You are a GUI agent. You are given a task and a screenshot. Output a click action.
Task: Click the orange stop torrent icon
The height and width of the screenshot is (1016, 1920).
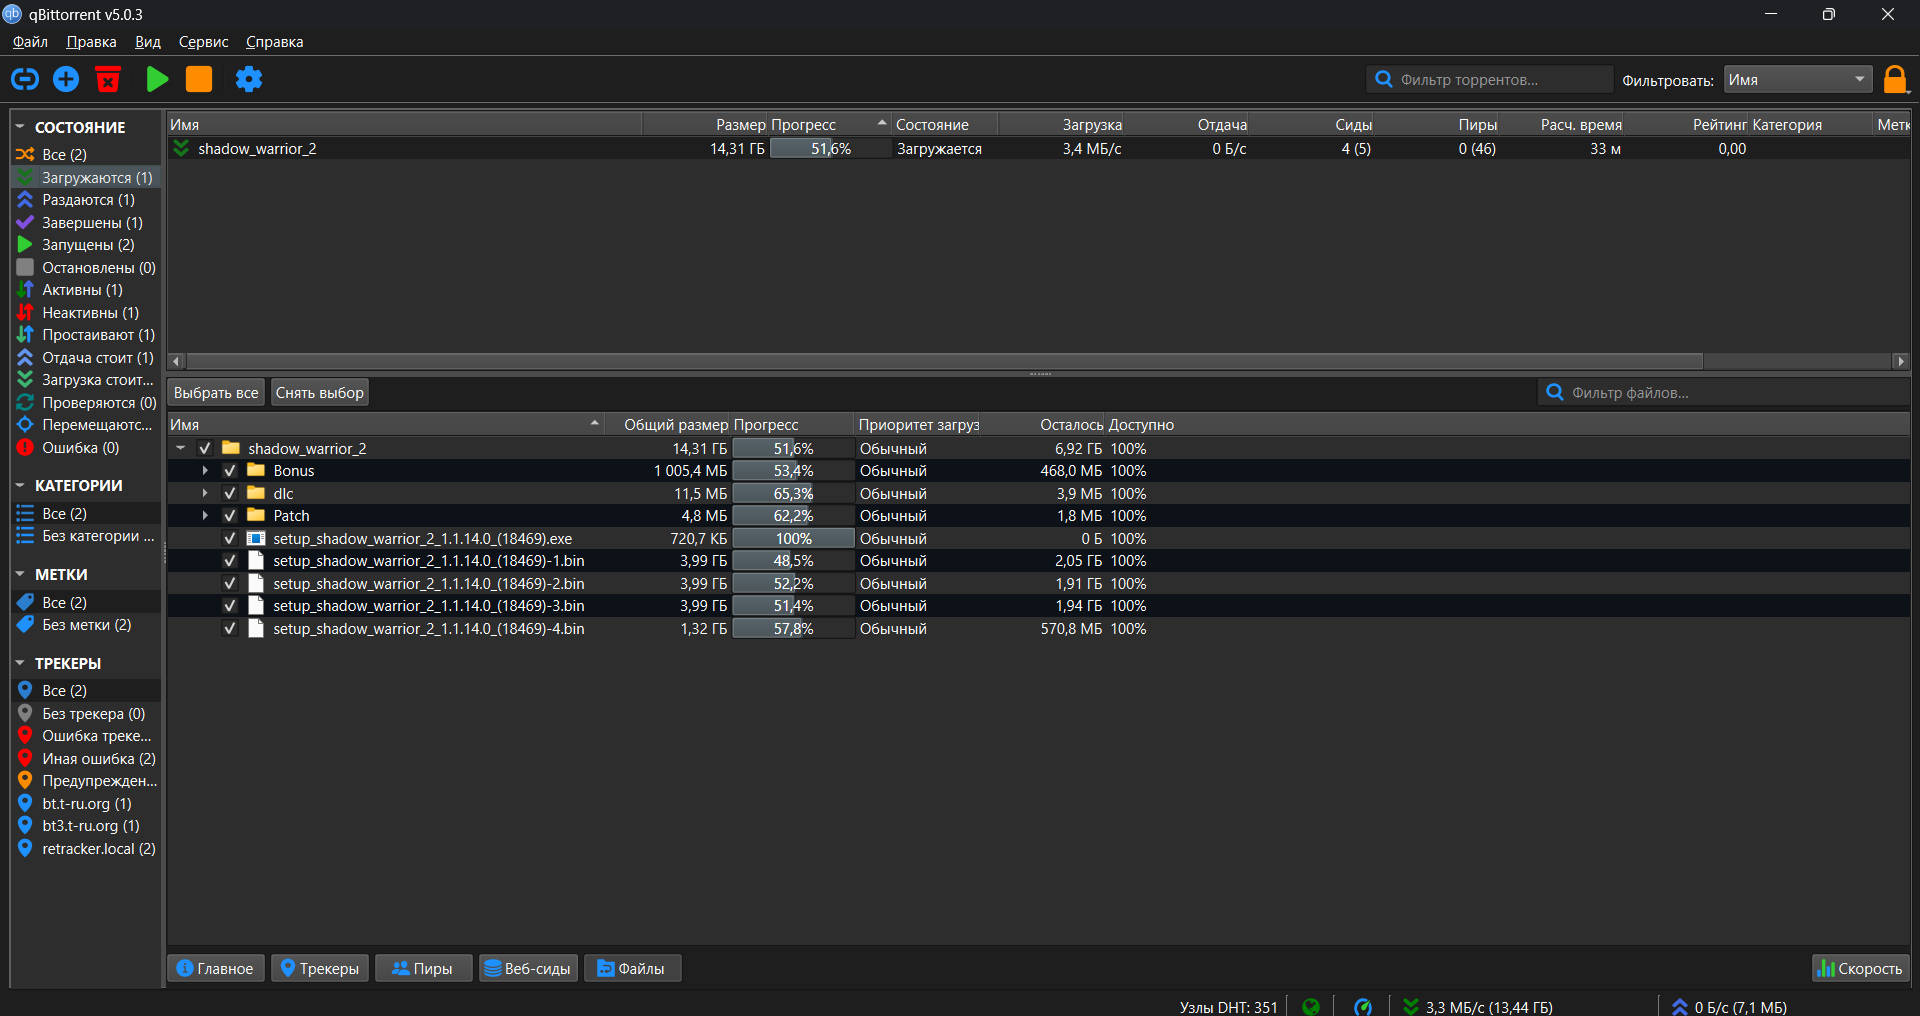pyautogui.click(x=199, y=79)
